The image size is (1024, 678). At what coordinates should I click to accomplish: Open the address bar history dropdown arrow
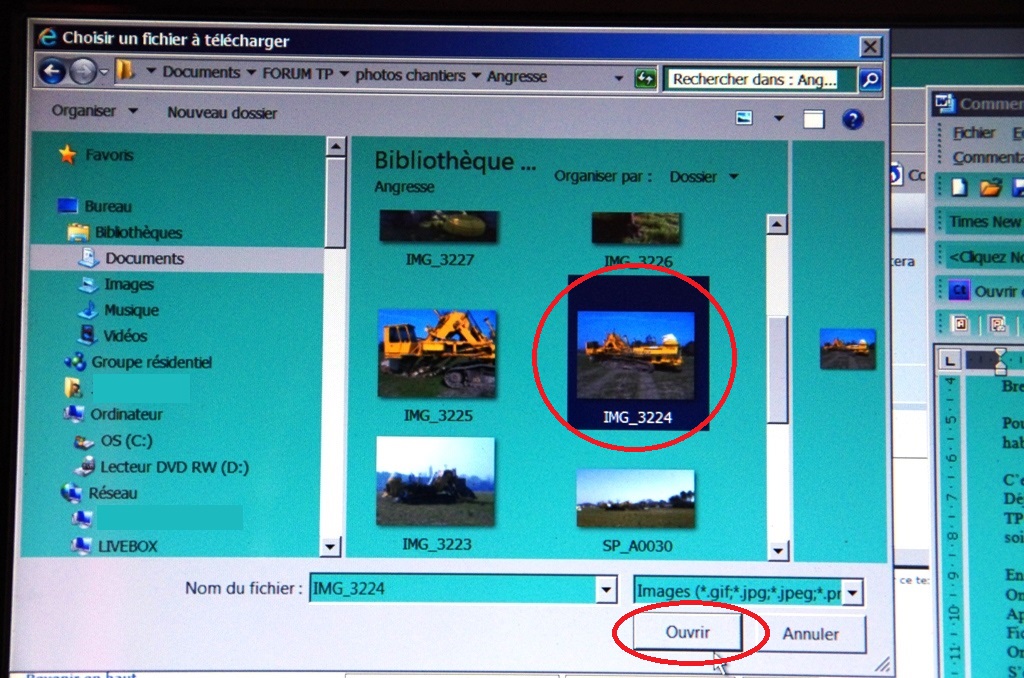click(618, 78)
